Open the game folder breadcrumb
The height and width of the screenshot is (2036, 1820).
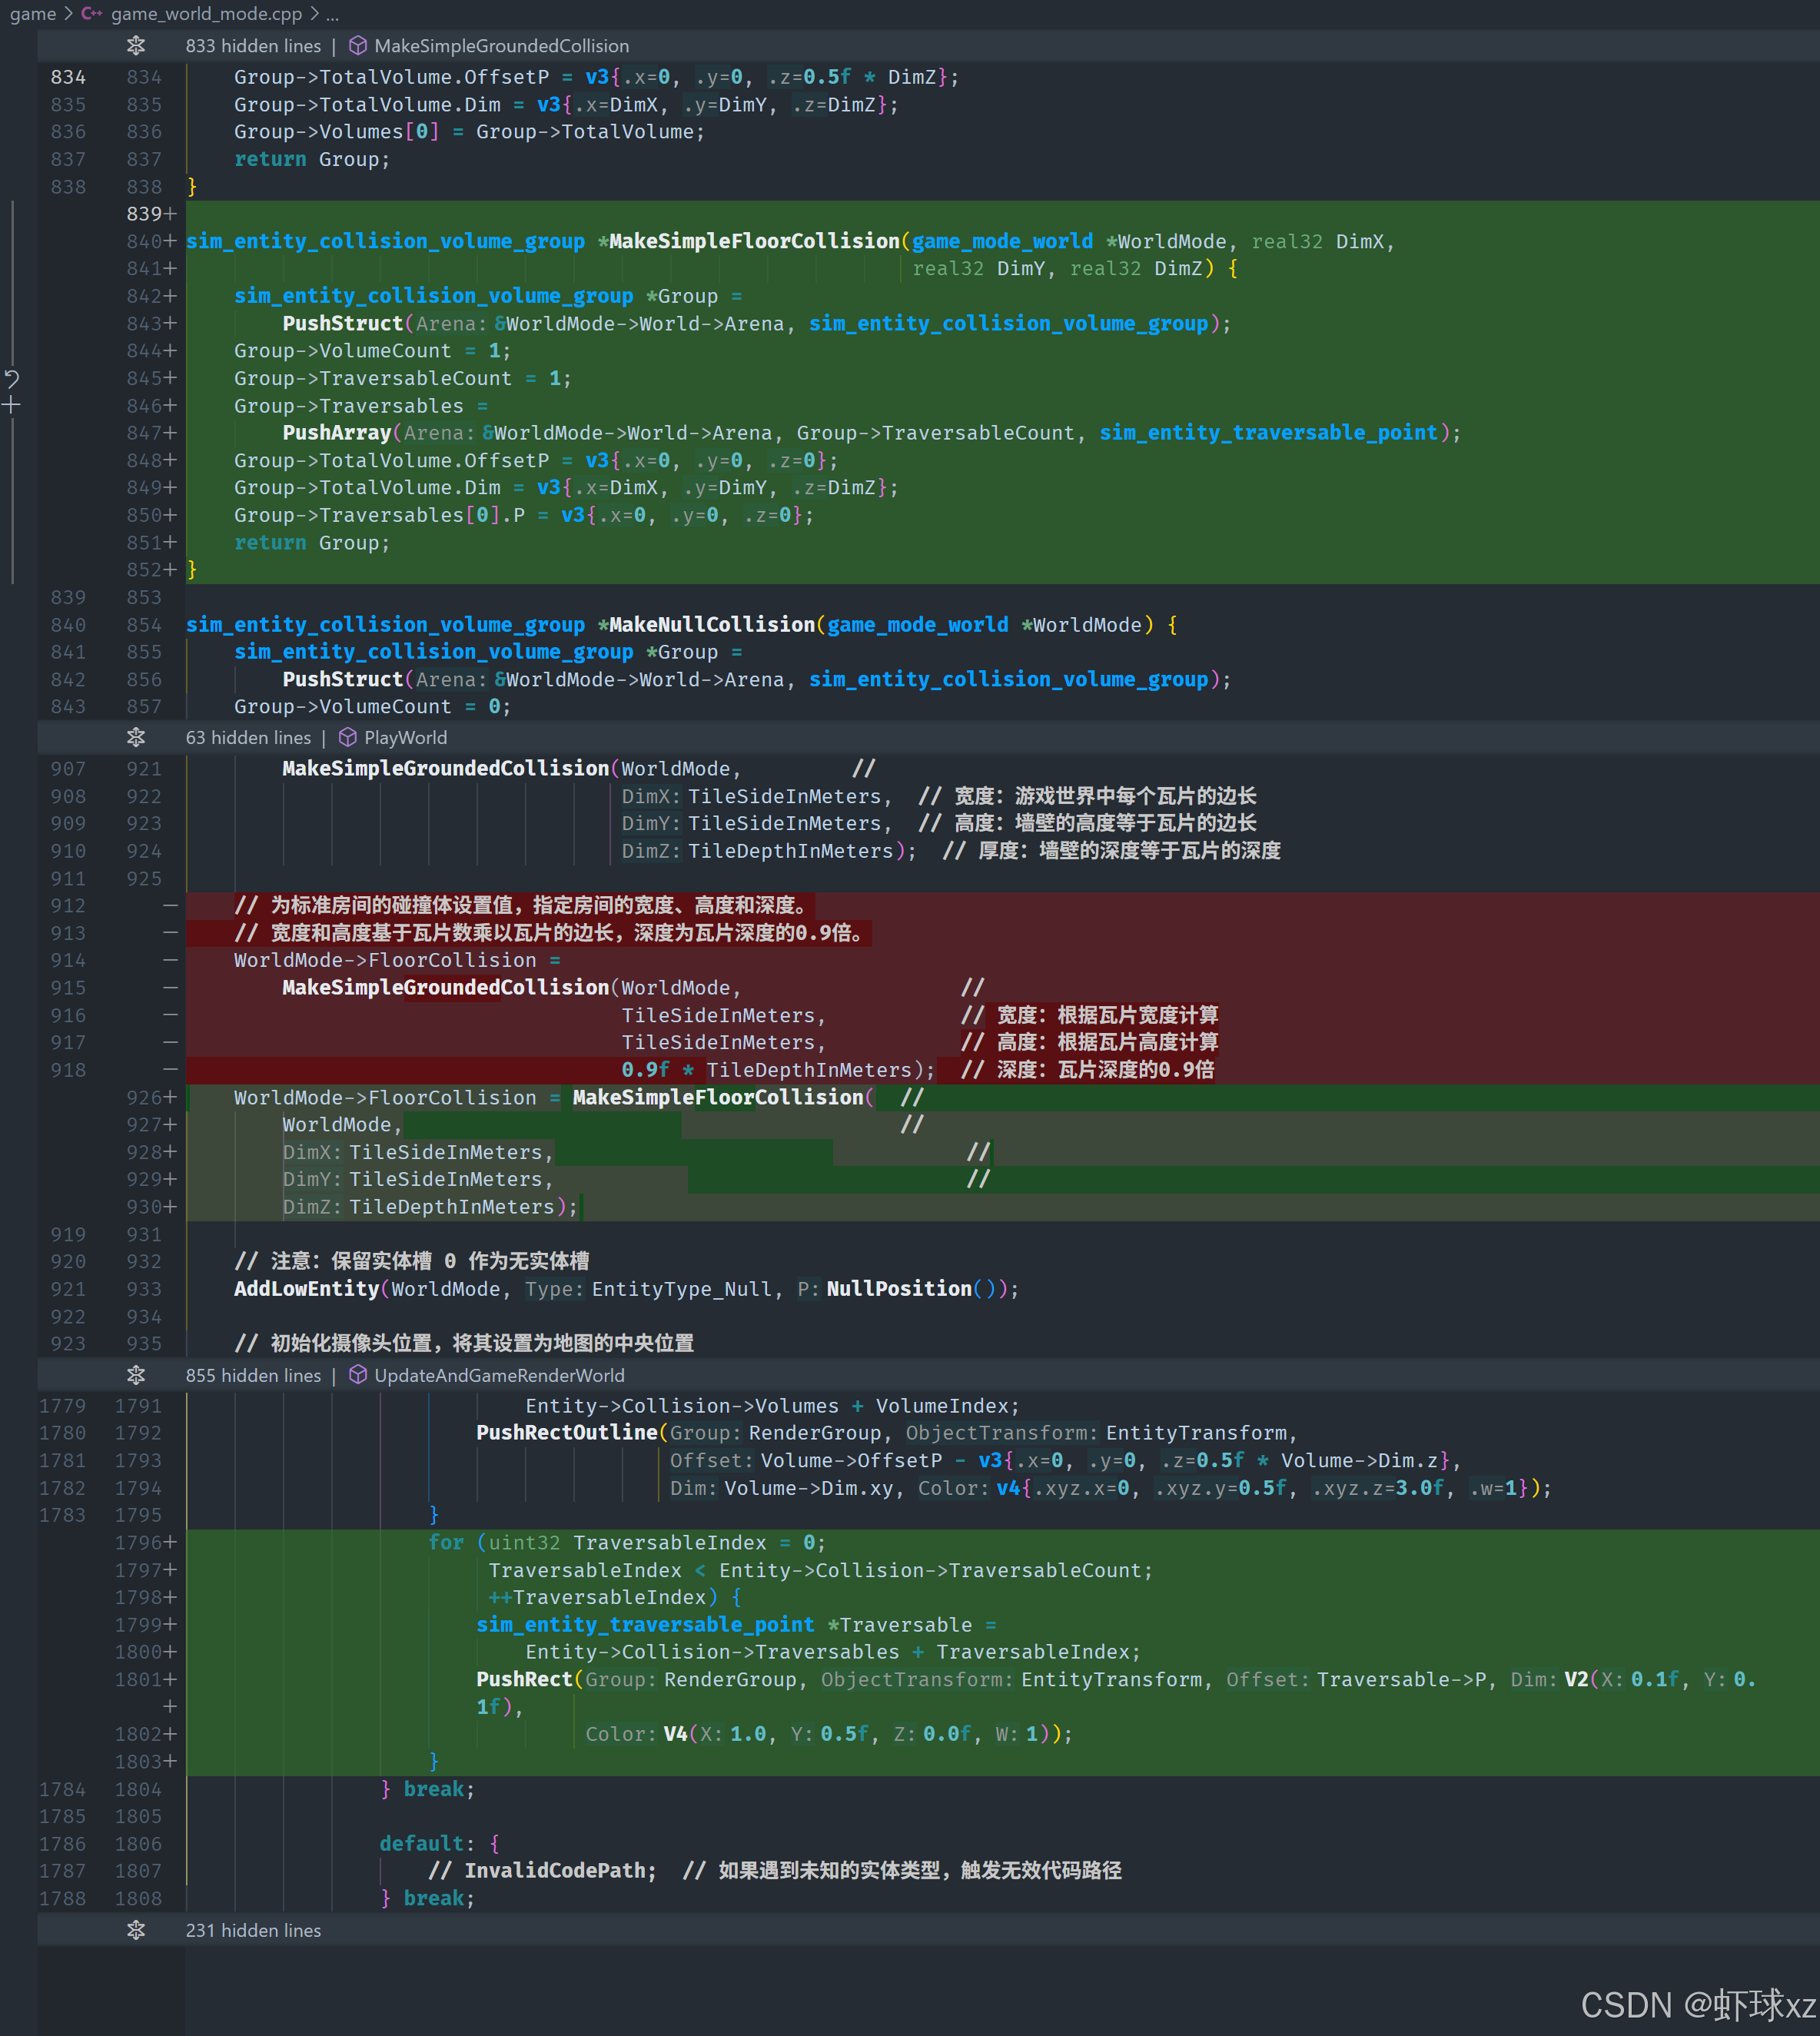pyautogui.click(x=32, y=14)
